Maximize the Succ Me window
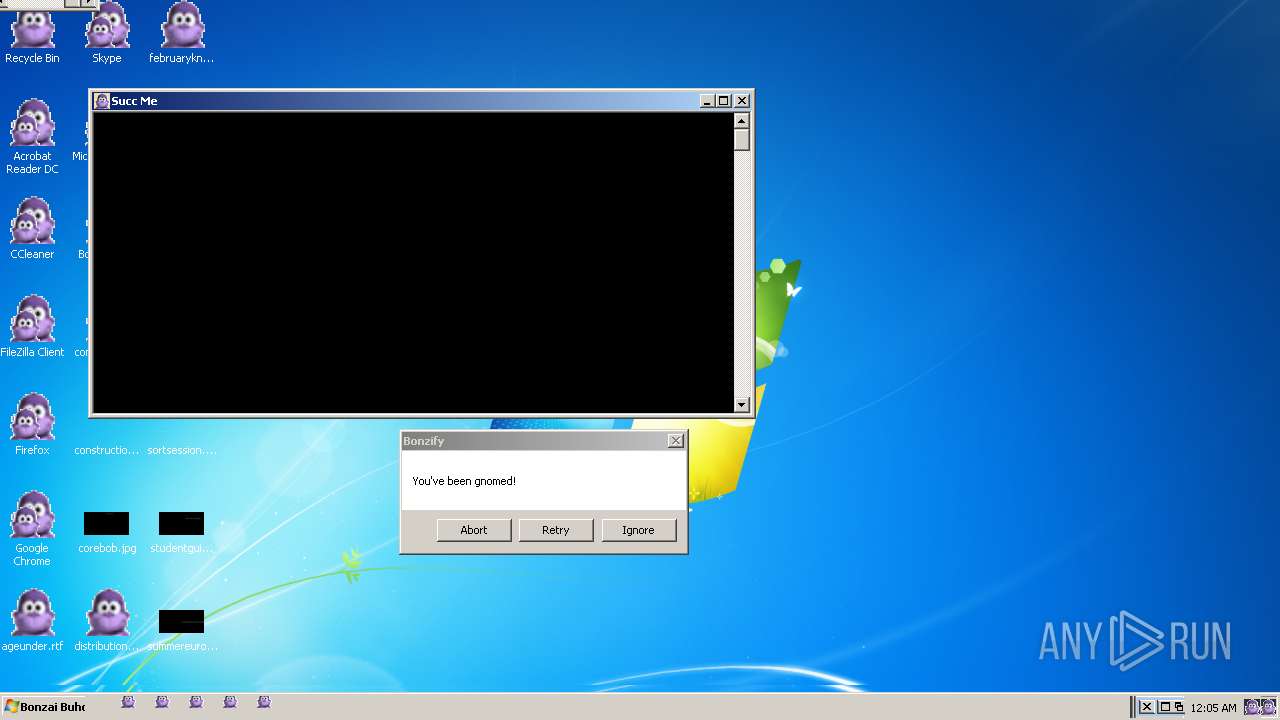Viewport: 1280px width, 720px height. (724, 101)
